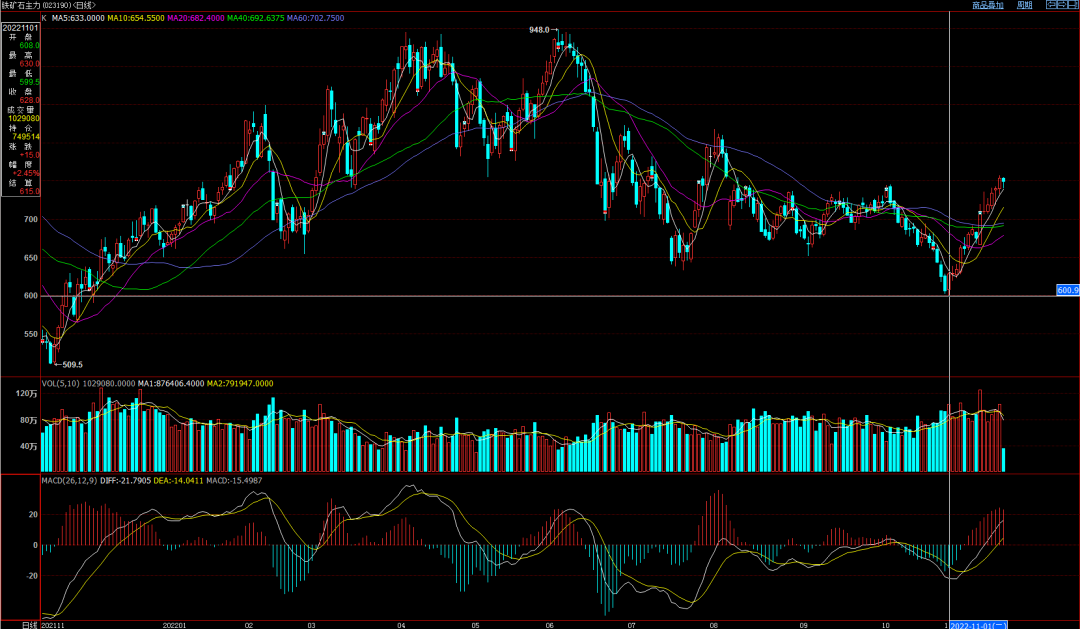Click the 948.0 high price marker
This screenshot has height=629, width=1080.
click(540, 31)
